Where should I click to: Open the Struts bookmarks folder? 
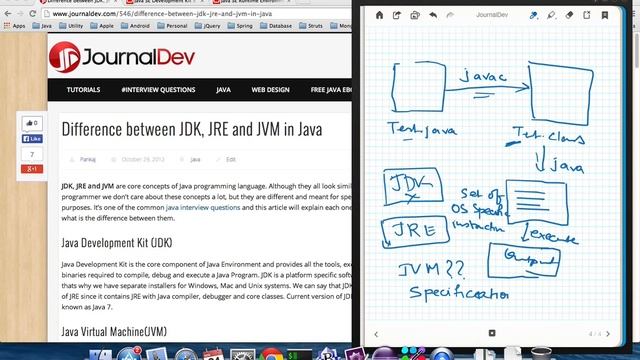point(311,26)
